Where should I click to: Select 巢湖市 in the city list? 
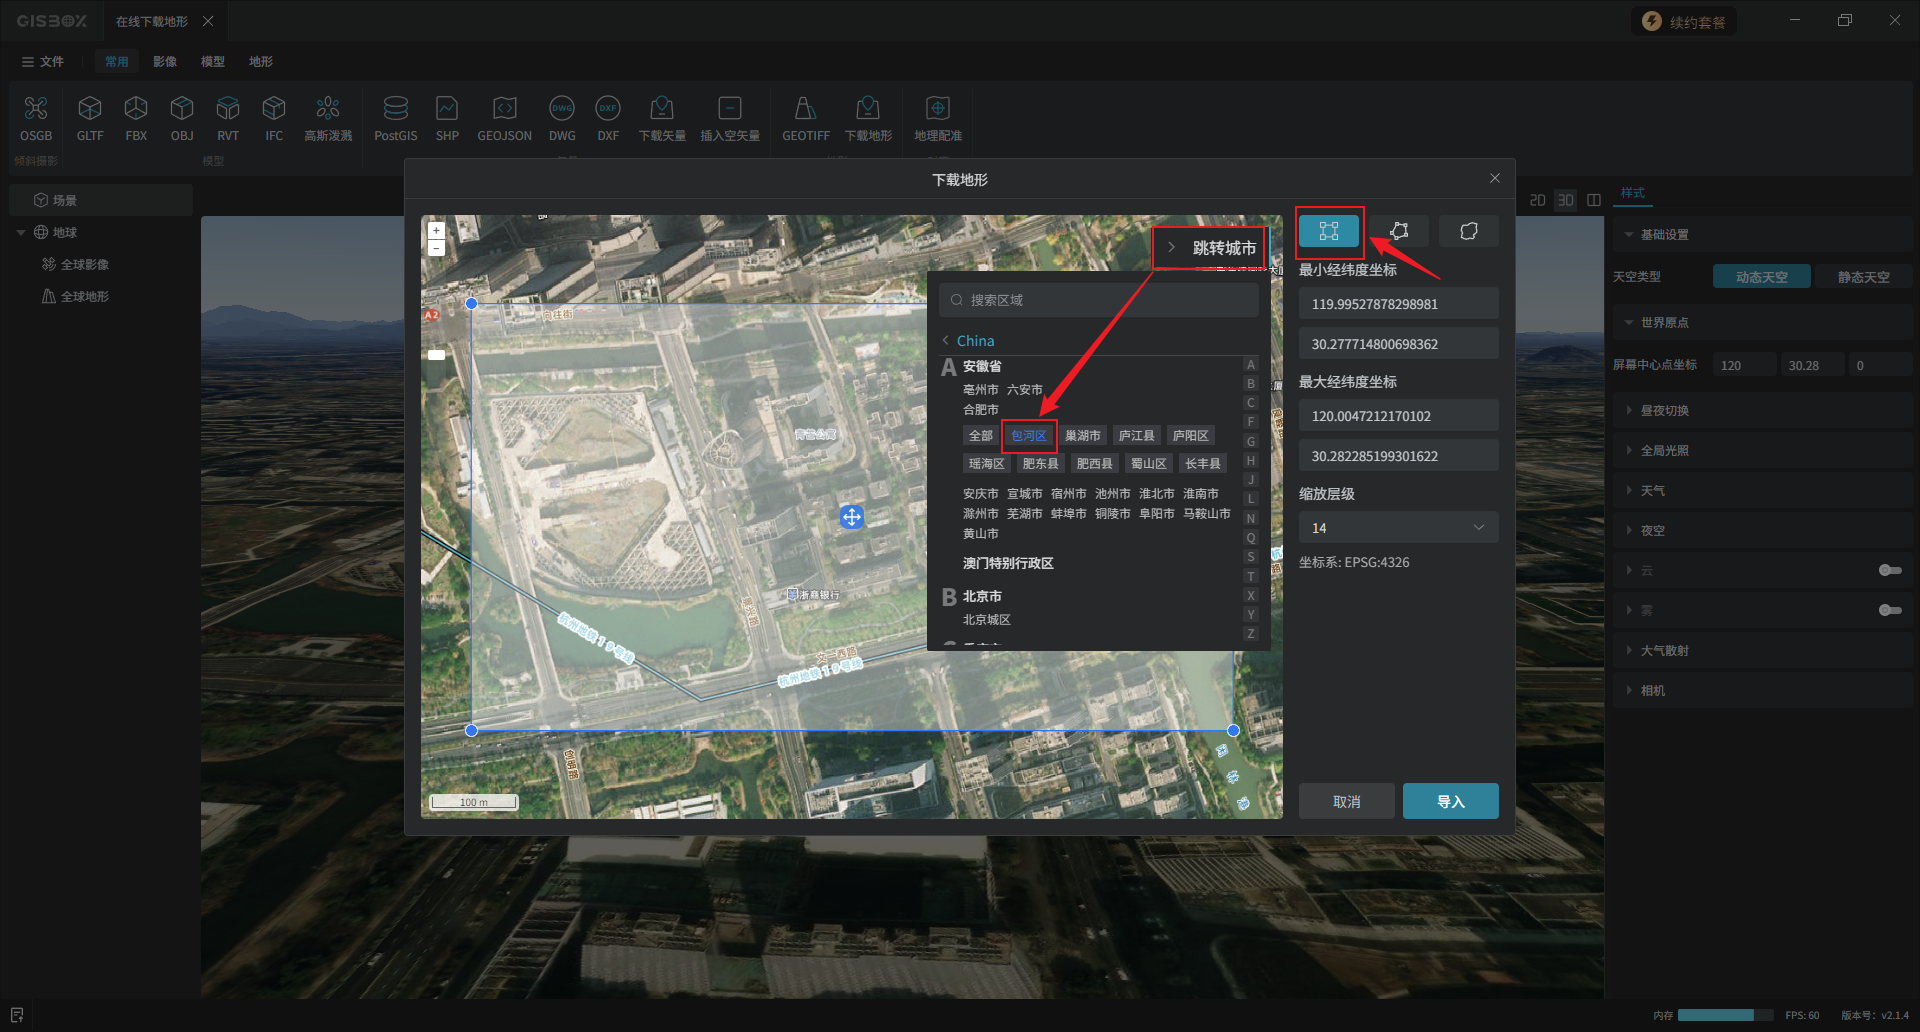[1082, 436]
